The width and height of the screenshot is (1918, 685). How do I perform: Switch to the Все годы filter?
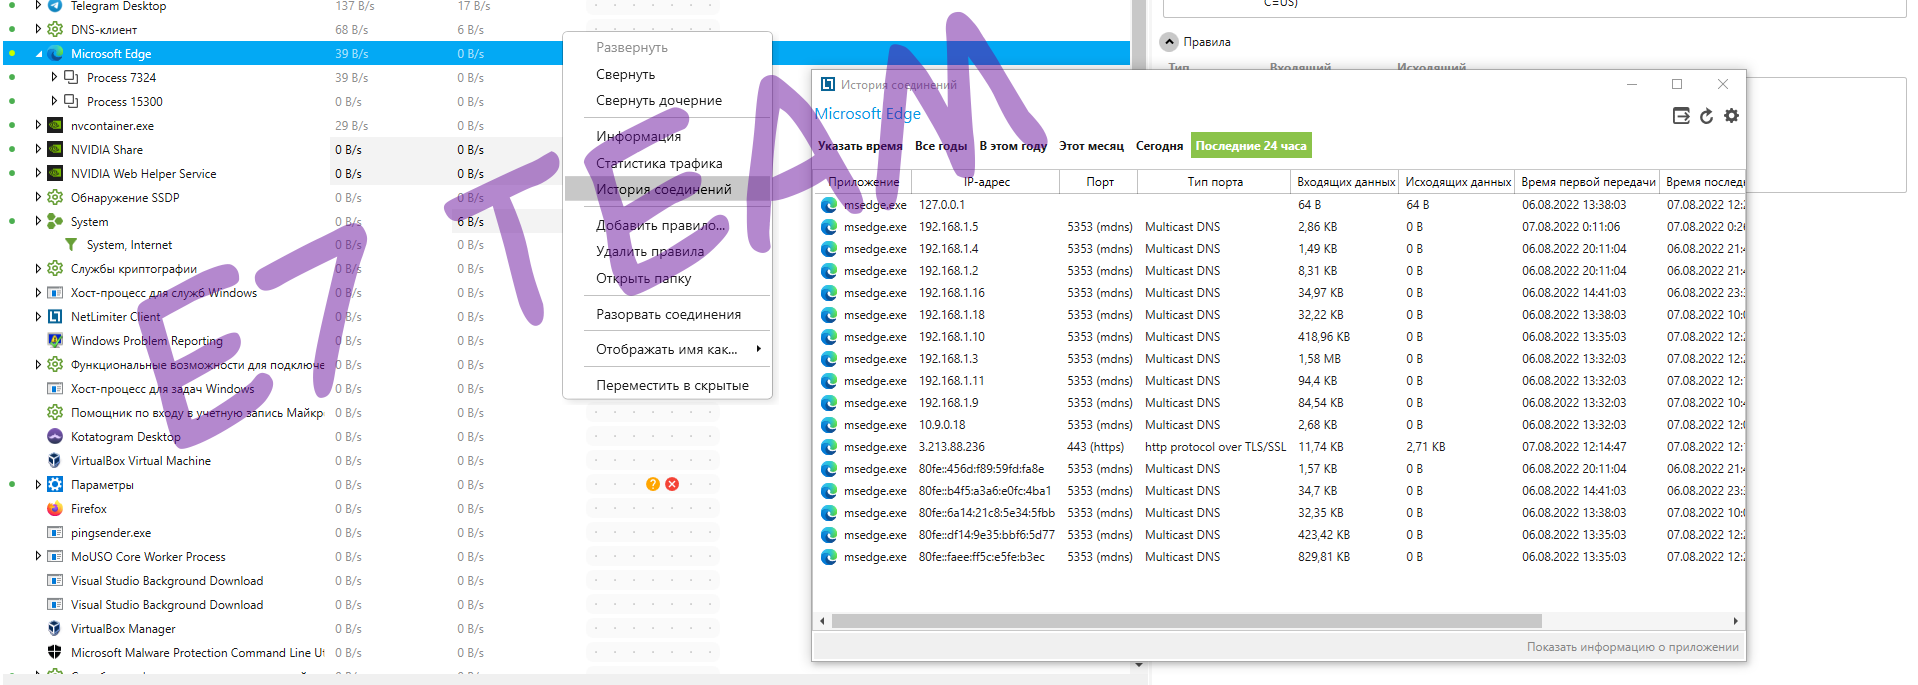tap(941, 146)
